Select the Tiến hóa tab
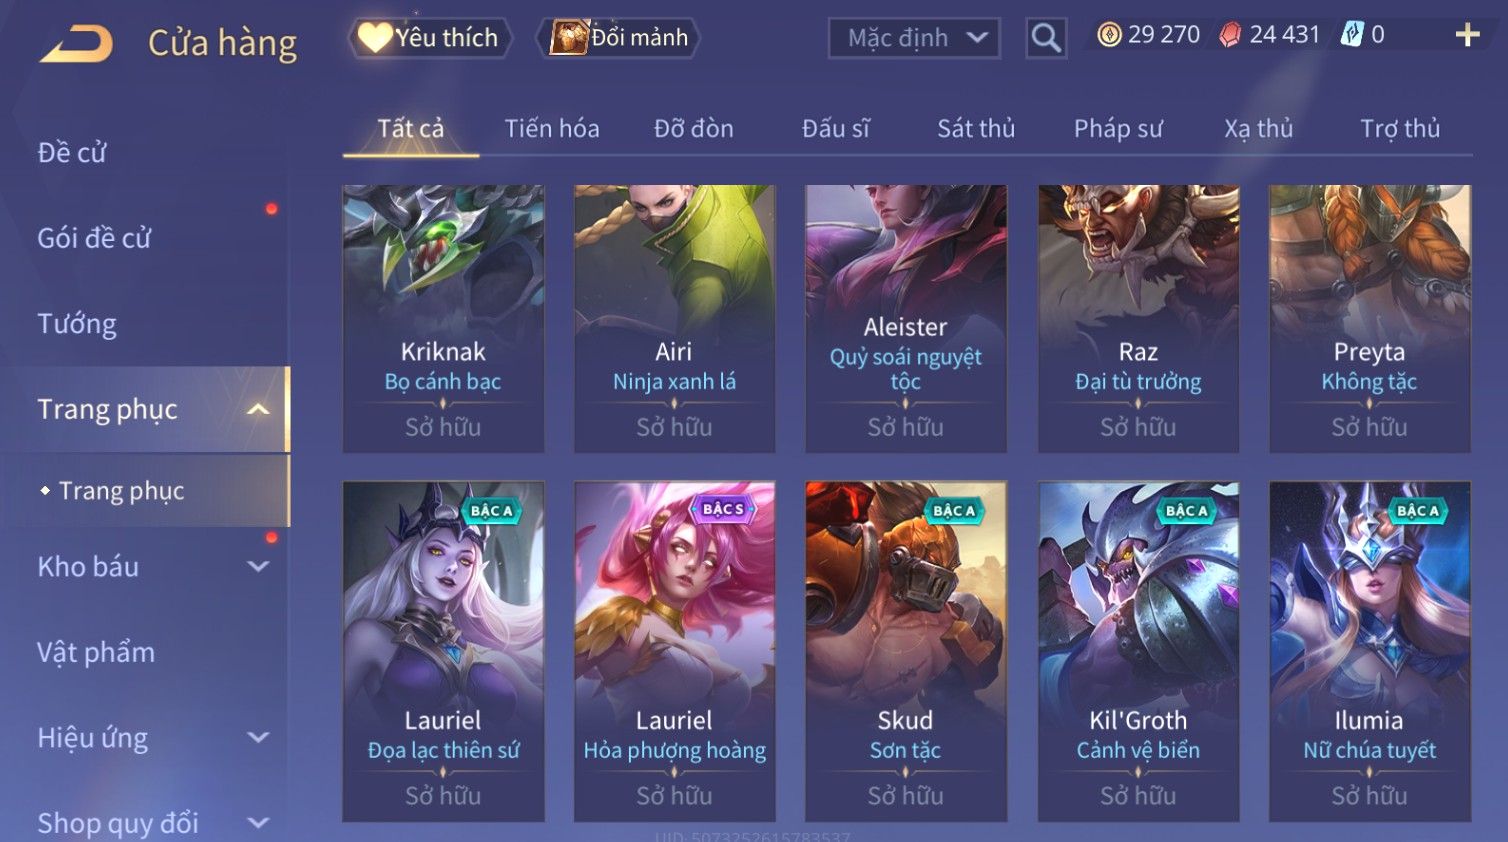This screenshot has width=1508, height=842. (552, 129)
